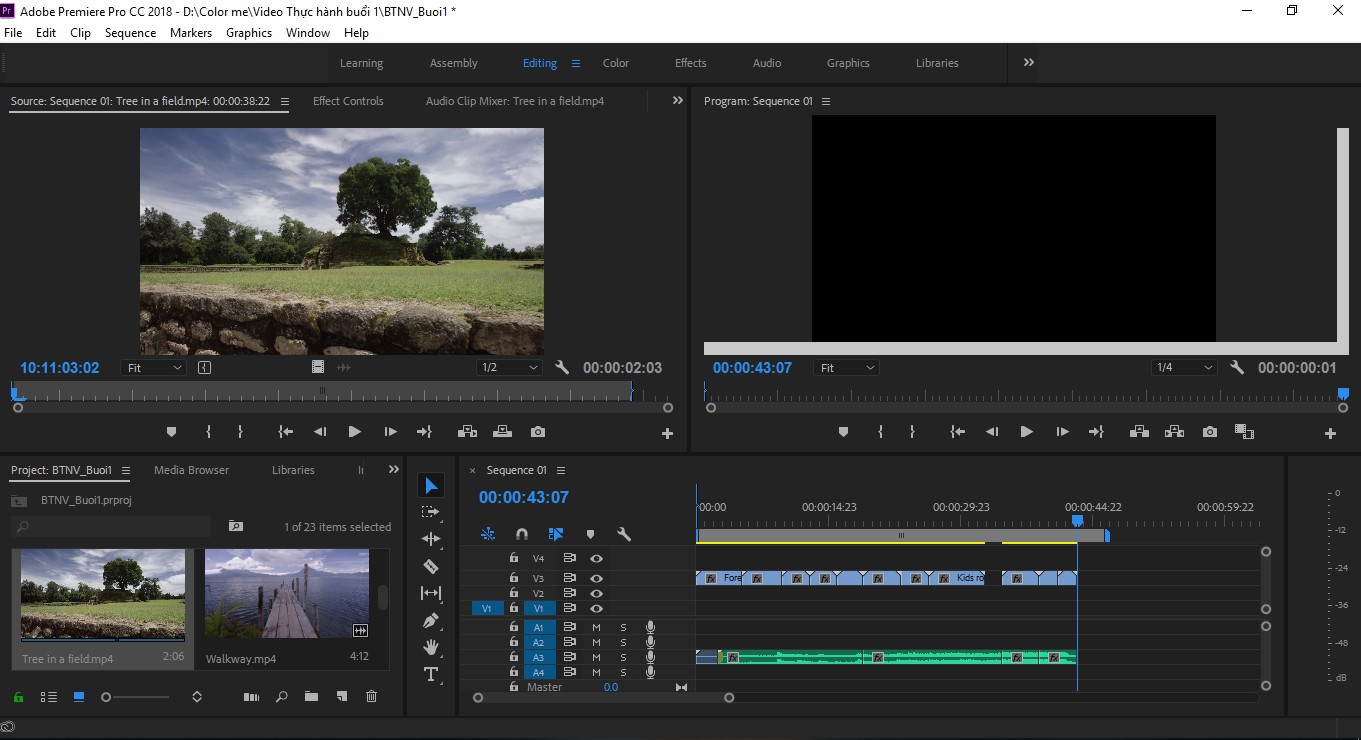
Task: Click the trash icon in Project panel
Action: pos(371,697)
